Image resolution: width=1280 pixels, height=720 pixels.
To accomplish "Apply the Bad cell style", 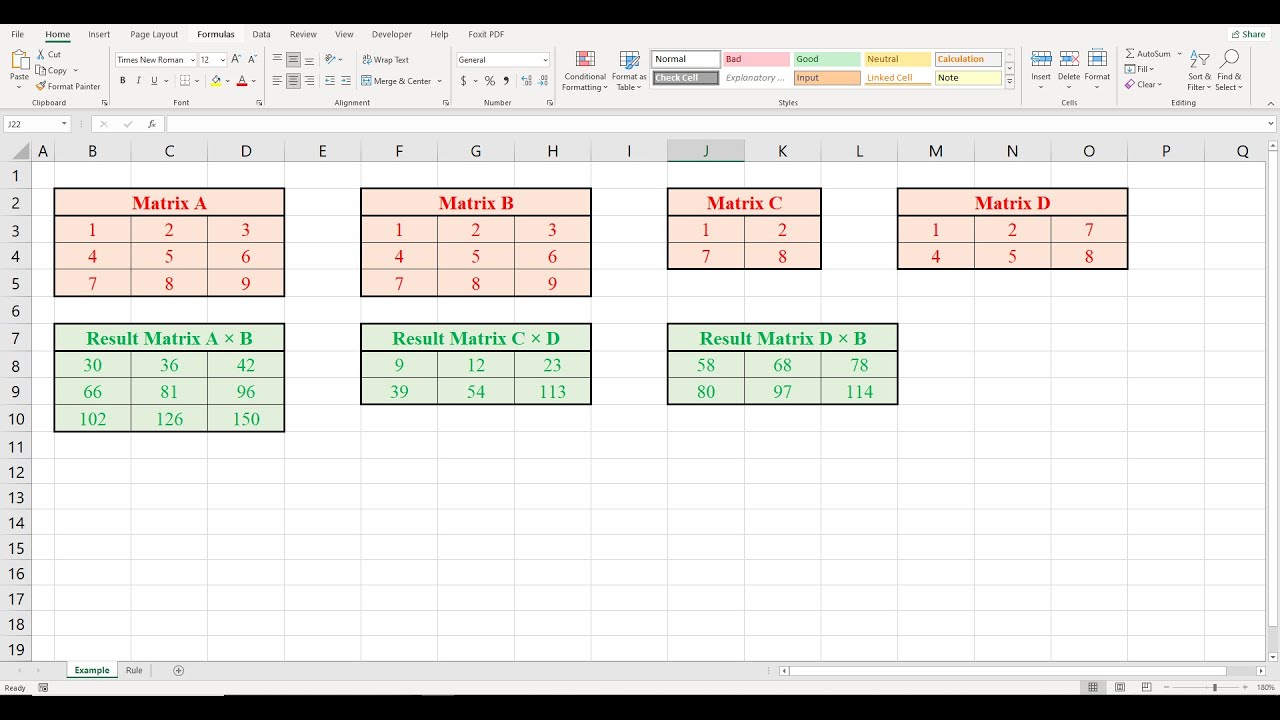I will click(x=756, y=59).
